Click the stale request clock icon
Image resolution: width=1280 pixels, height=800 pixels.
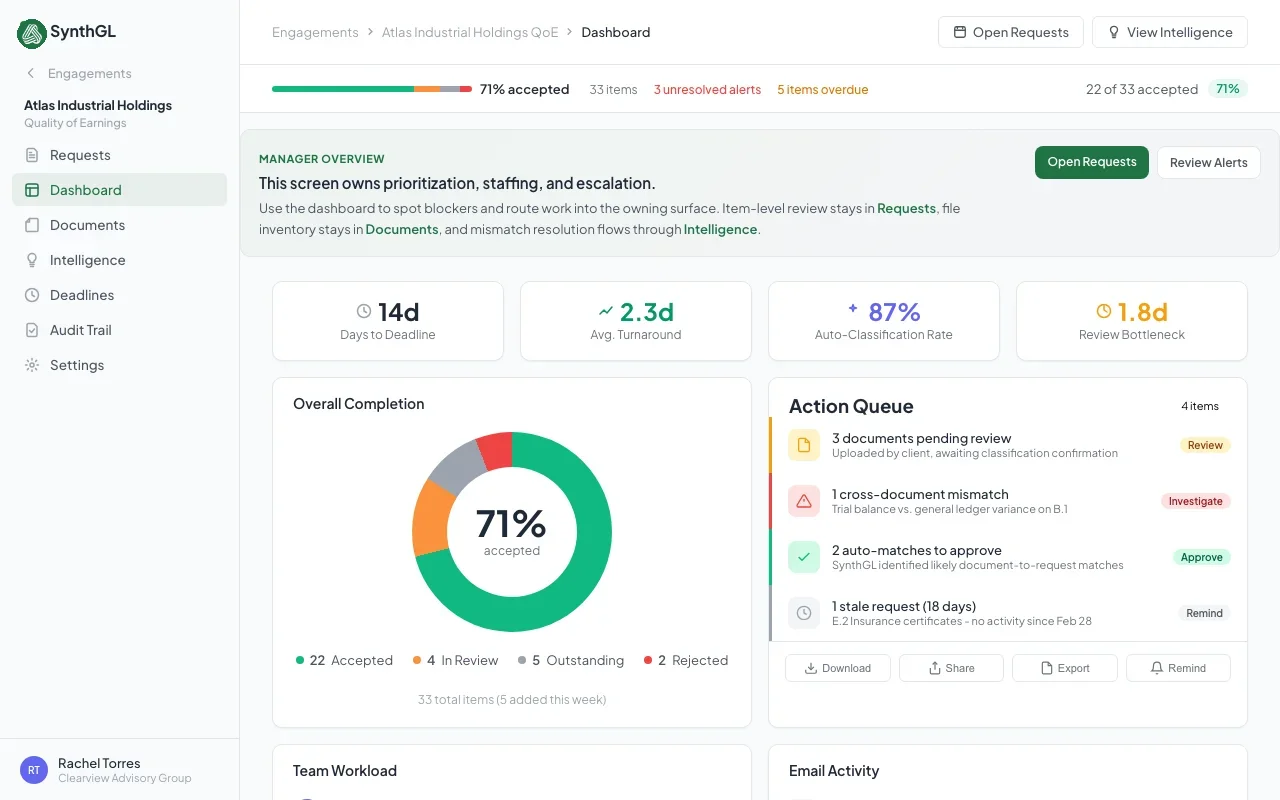(804, 613)
